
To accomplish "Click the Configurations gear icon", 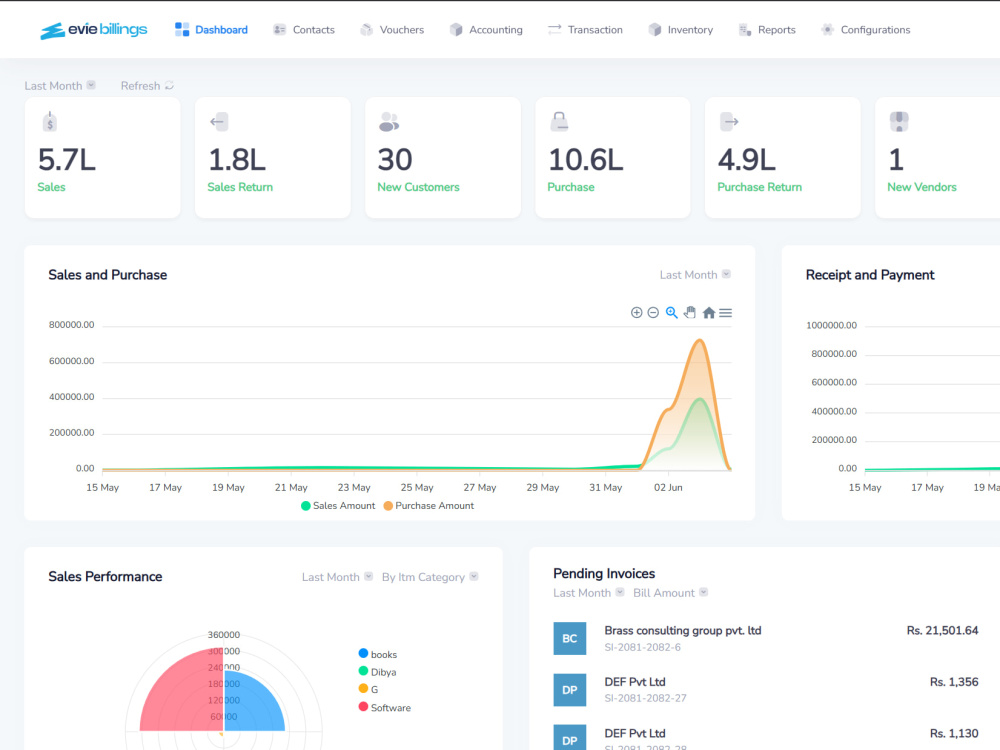I will point(827,29).
